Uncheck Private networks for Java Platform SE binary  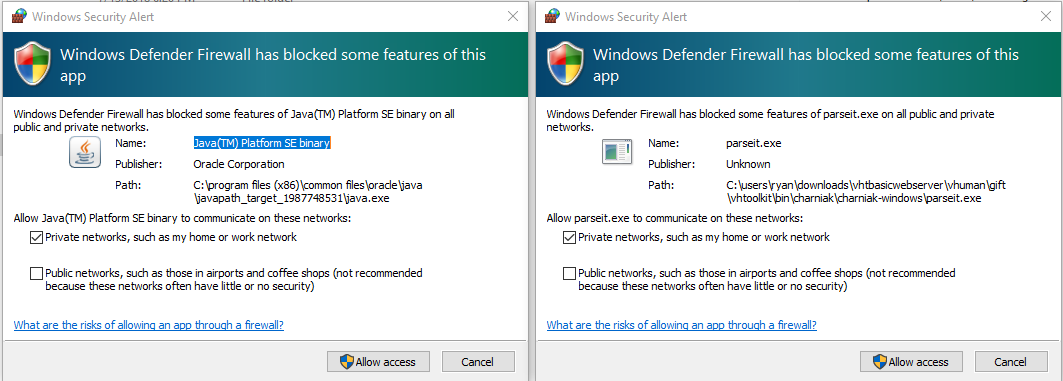click(x=36, y=237)
